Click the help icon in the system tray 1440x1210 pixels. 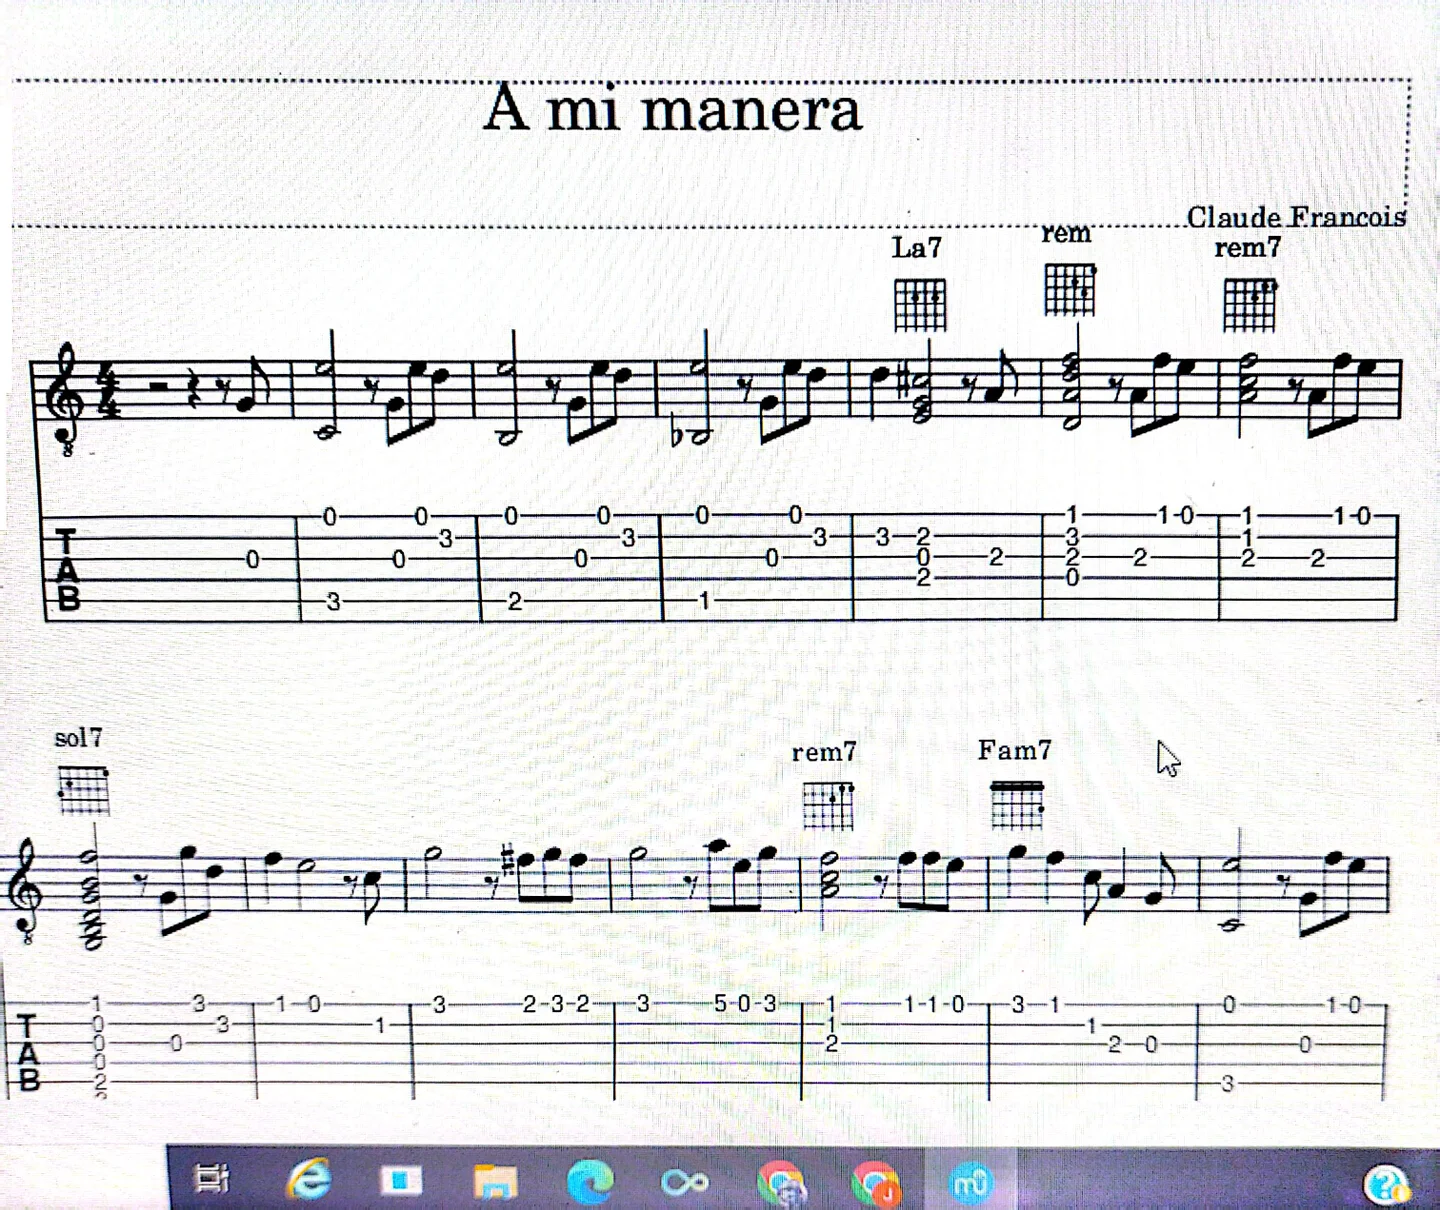tap(1386, 1185)
